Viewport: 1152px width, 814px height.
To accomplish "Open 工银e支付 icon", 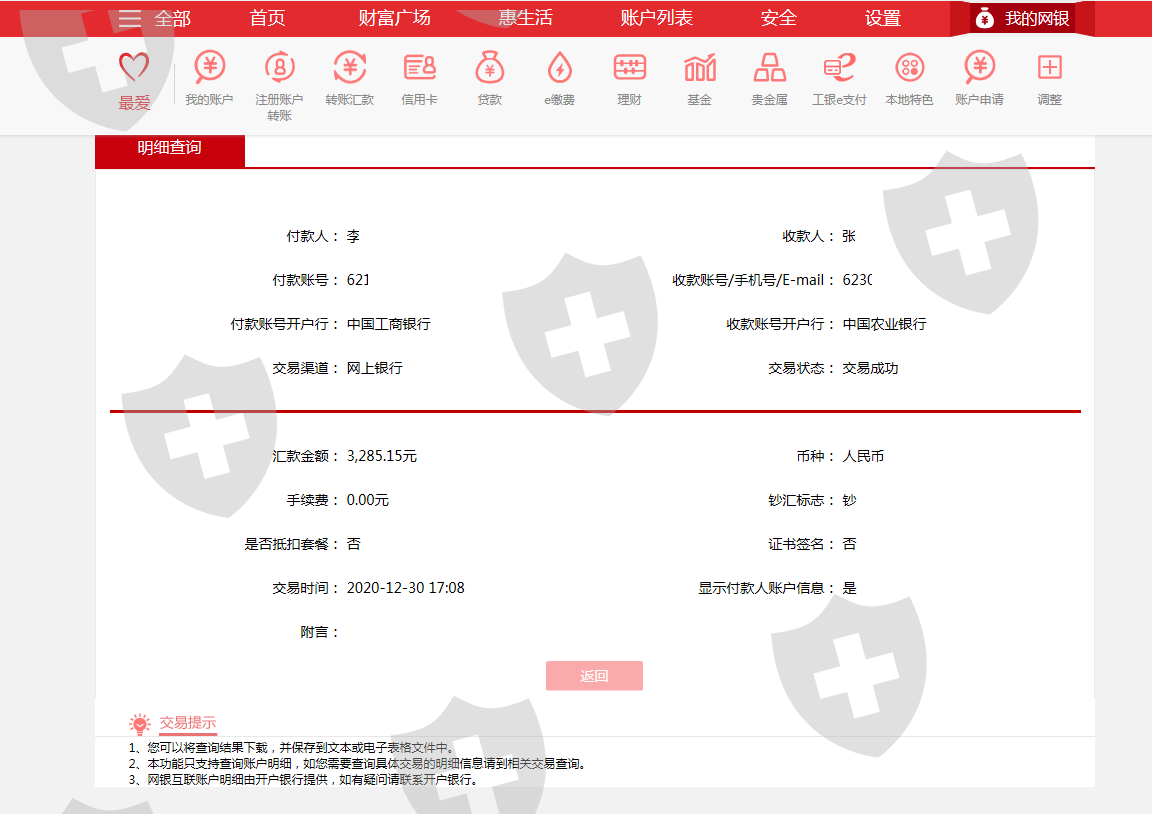I will [x=839, y=68].
